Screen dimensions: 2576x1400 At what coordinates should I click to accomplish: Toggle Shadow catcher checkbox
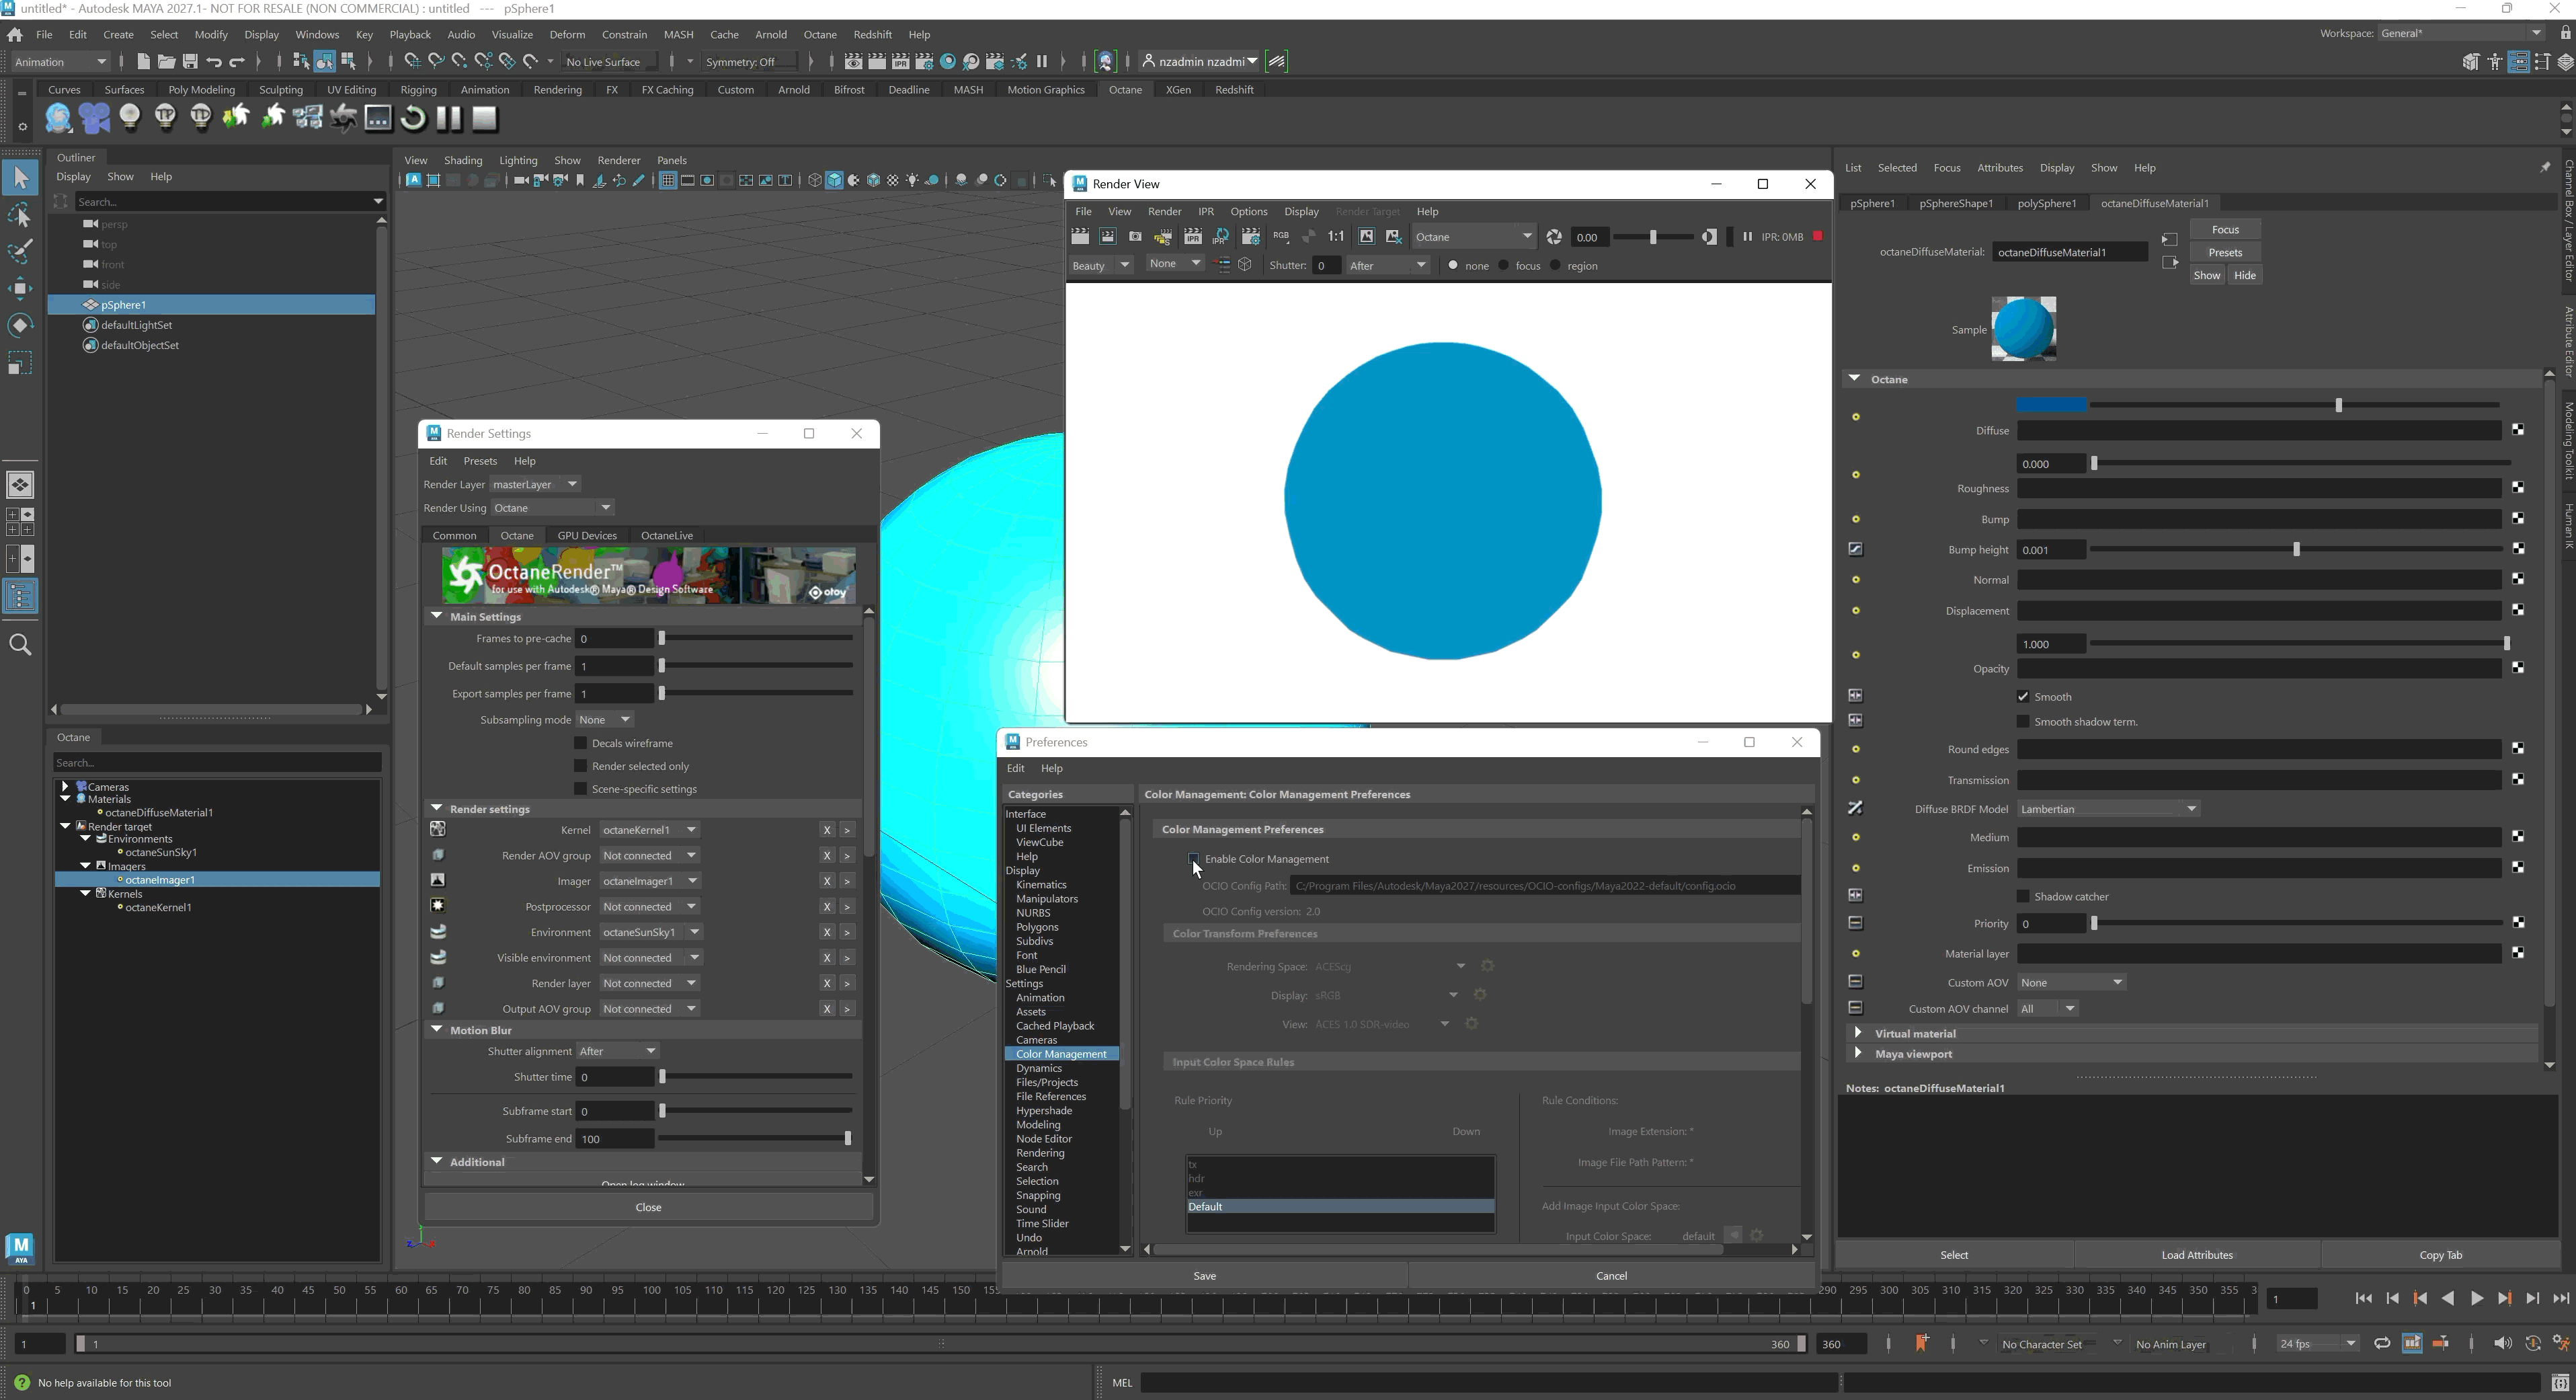pos(2023,897)
